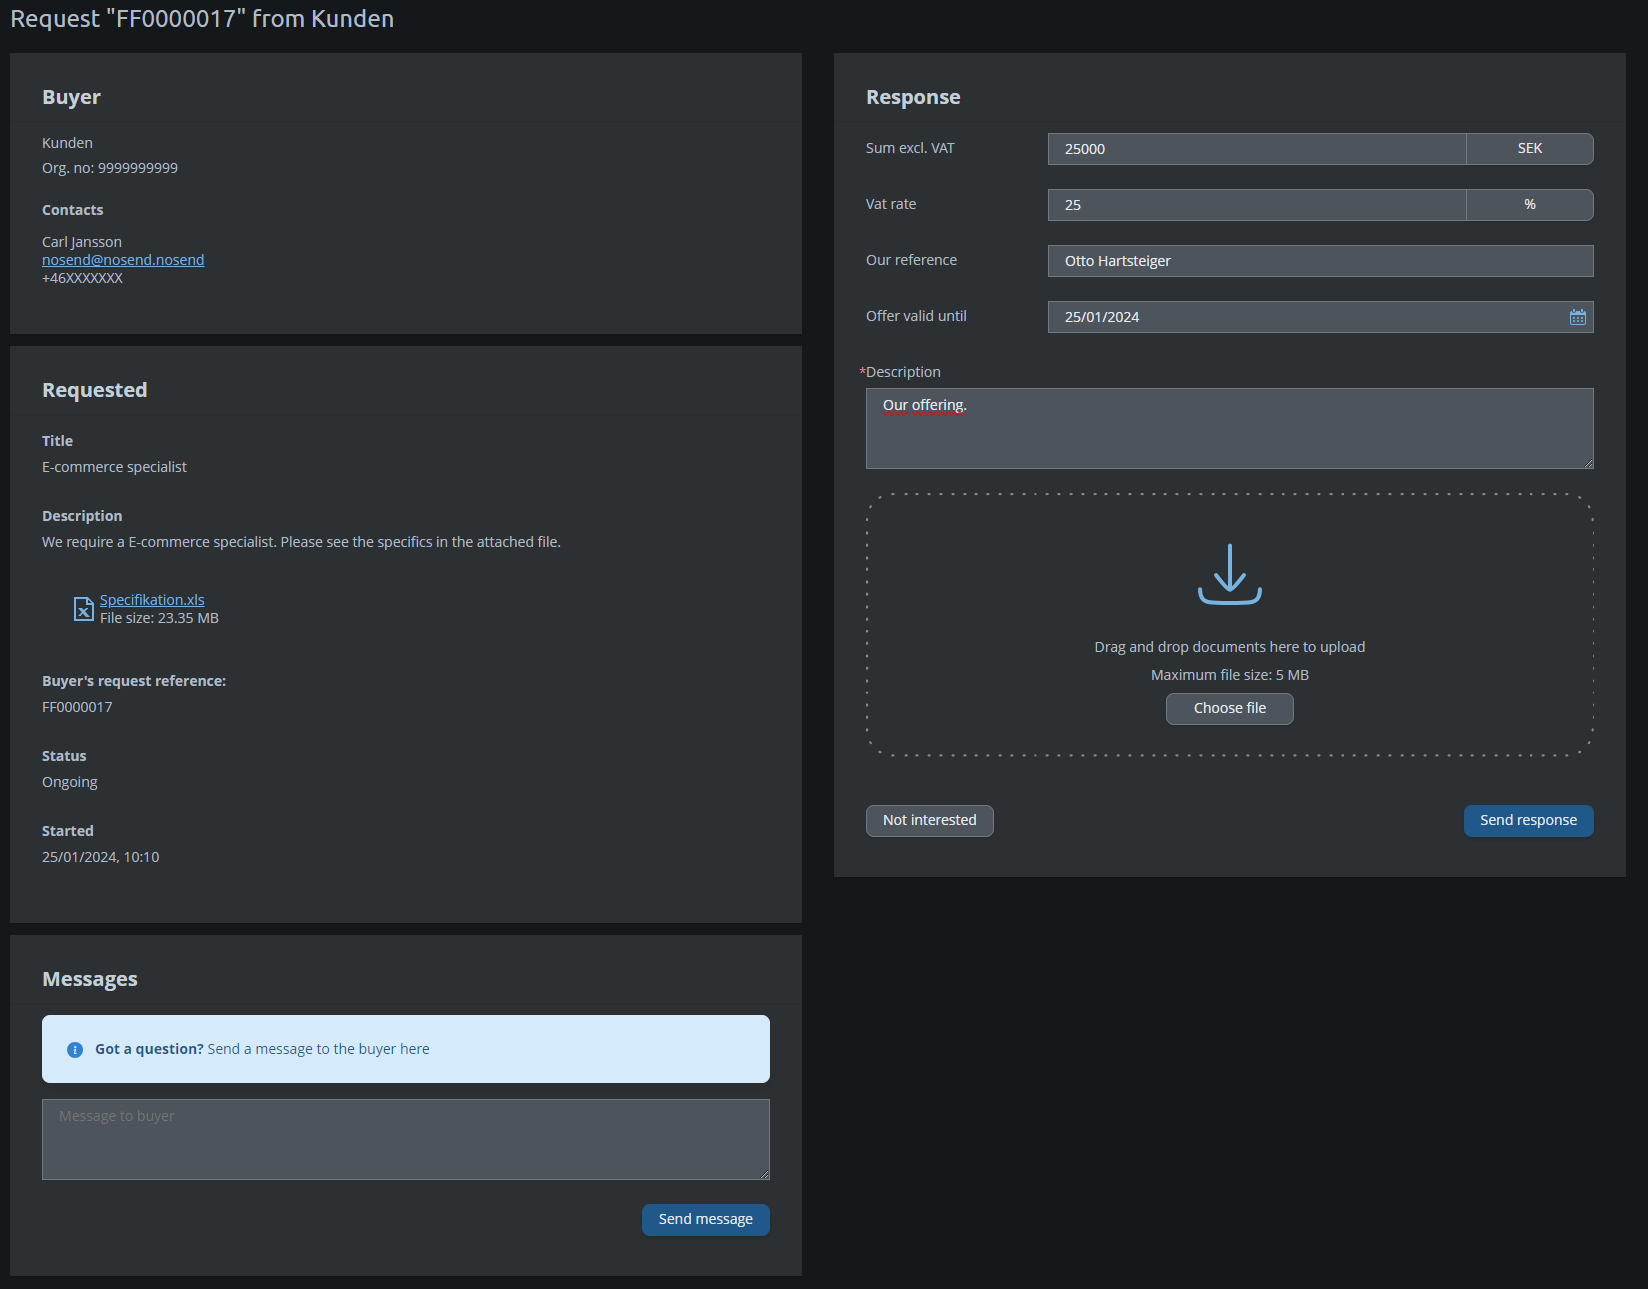Click the info icon in the question banner
This screenshot has width=1648, height=1289.
[74, 1049]
